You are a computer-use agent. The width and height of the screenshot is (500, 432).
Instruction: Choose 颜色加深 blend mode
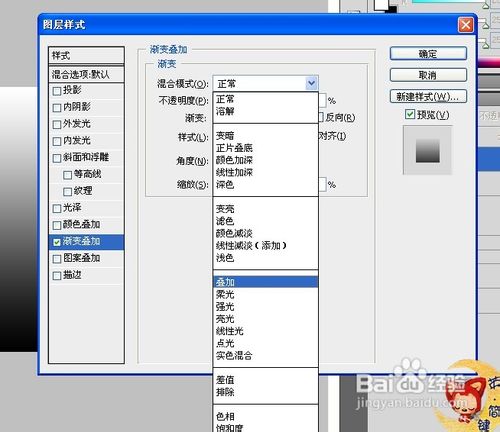pyautogui.click(x=266, y=160)
